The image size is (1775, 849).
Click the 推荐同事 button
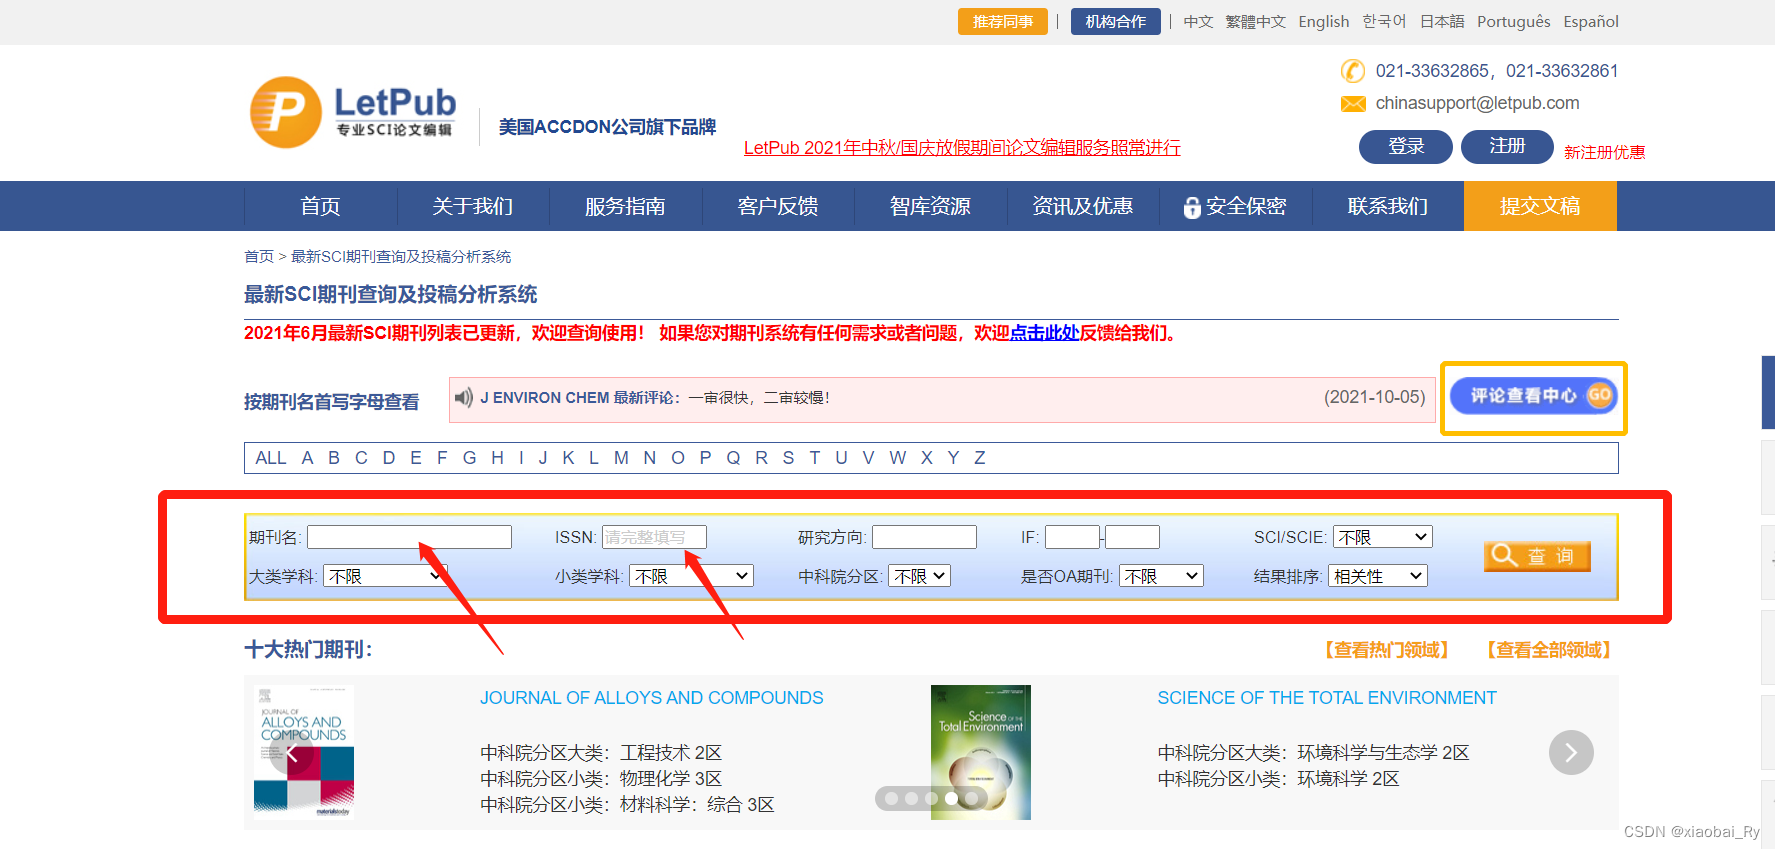point(1003,21)
